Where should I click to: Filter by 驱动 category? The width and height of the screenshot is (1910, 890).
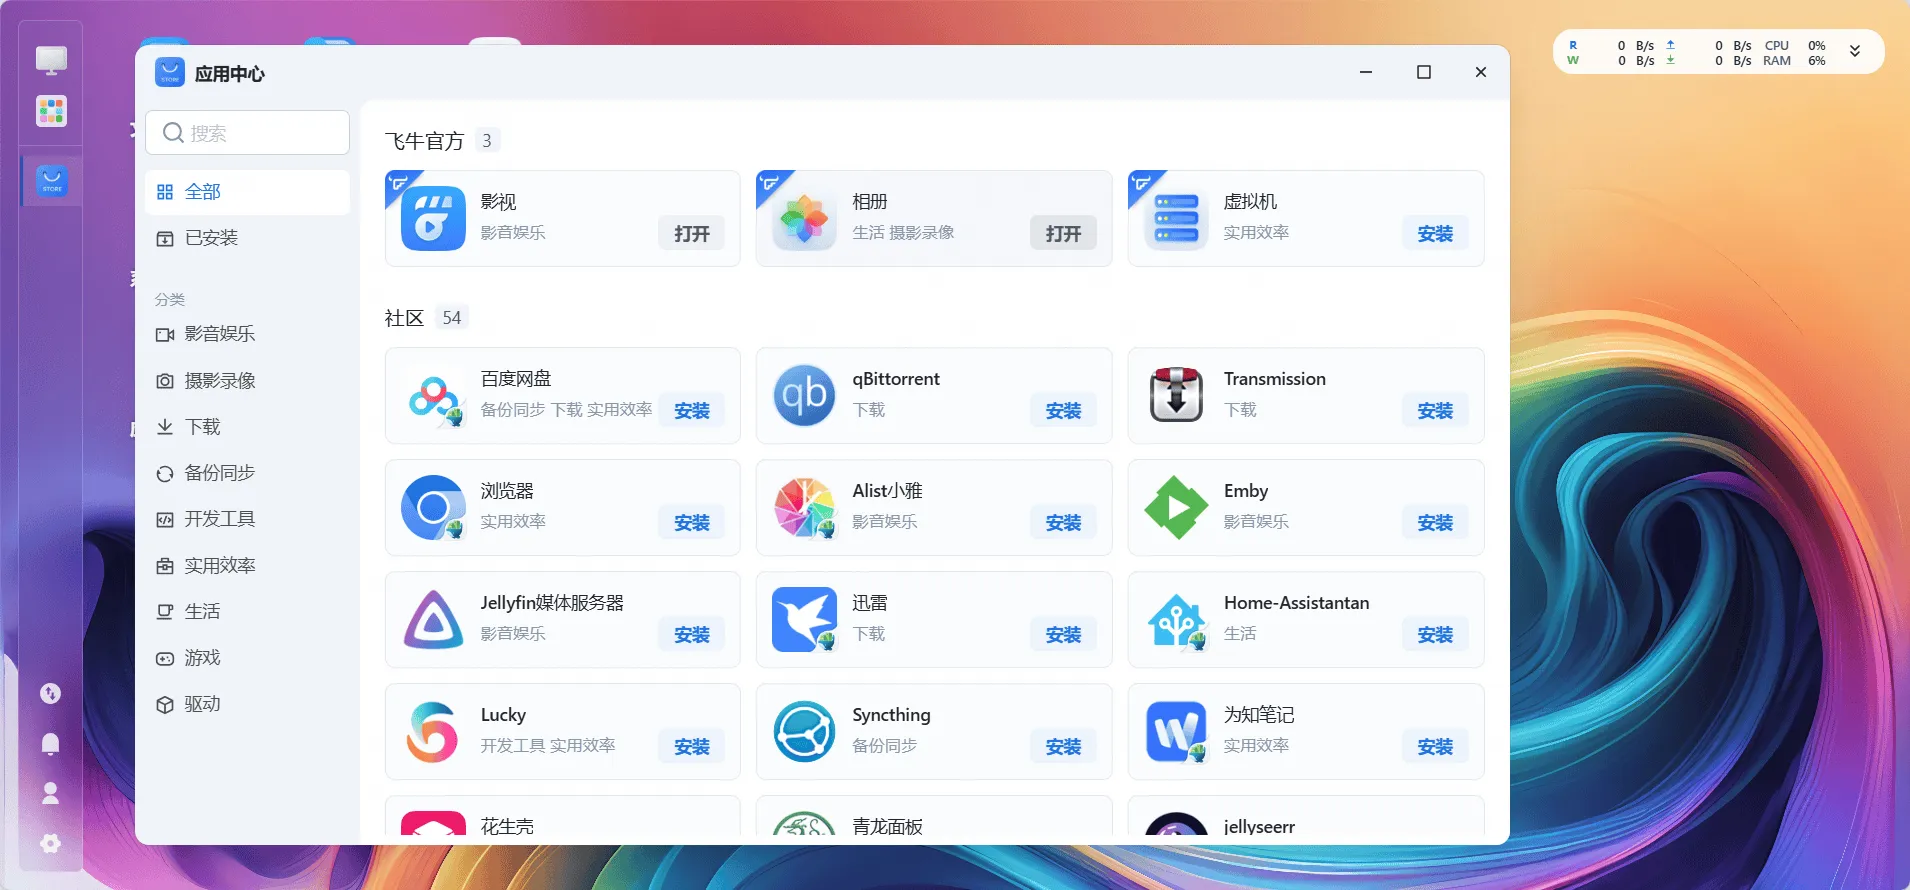247,704
